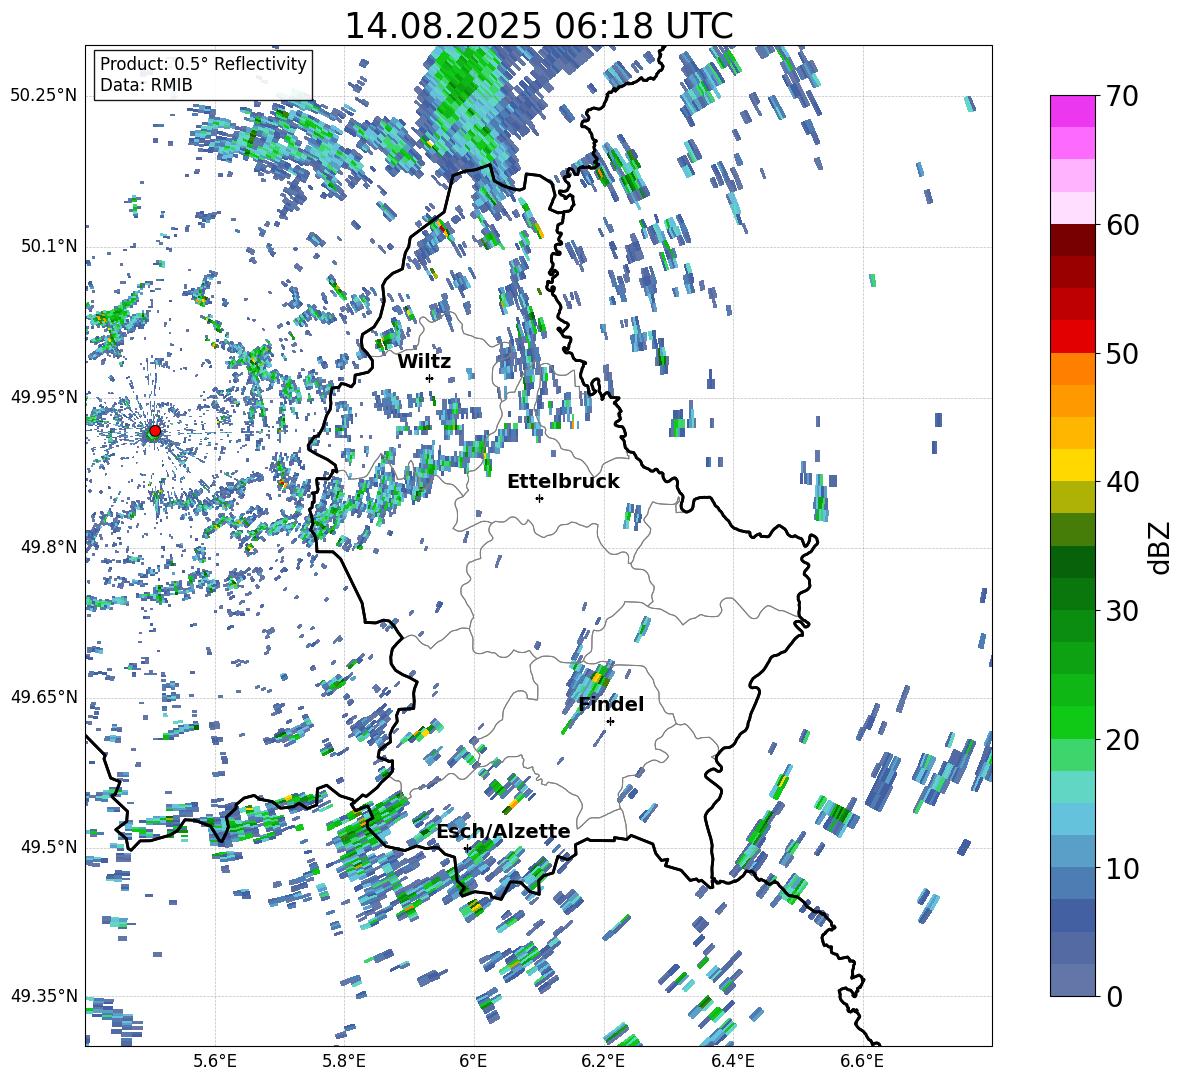Click the Findel city label

coord(611,704)
